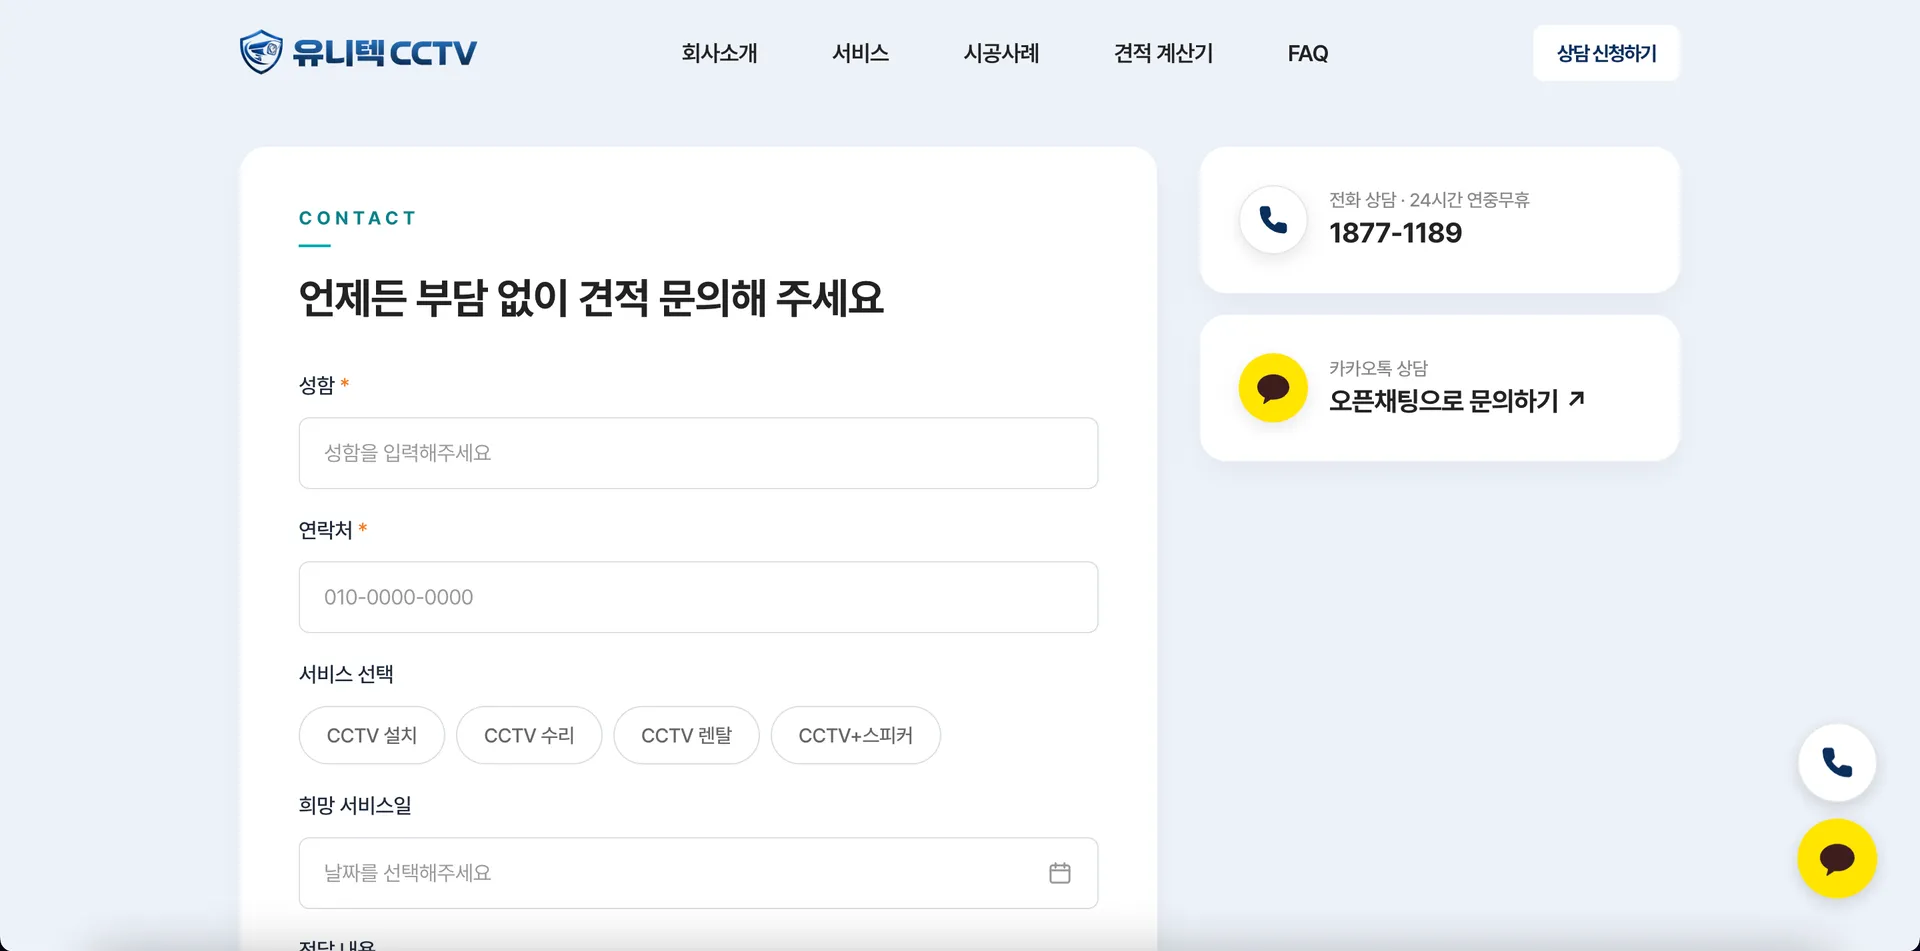Click the calendar icon in date field

point(1060,873)
